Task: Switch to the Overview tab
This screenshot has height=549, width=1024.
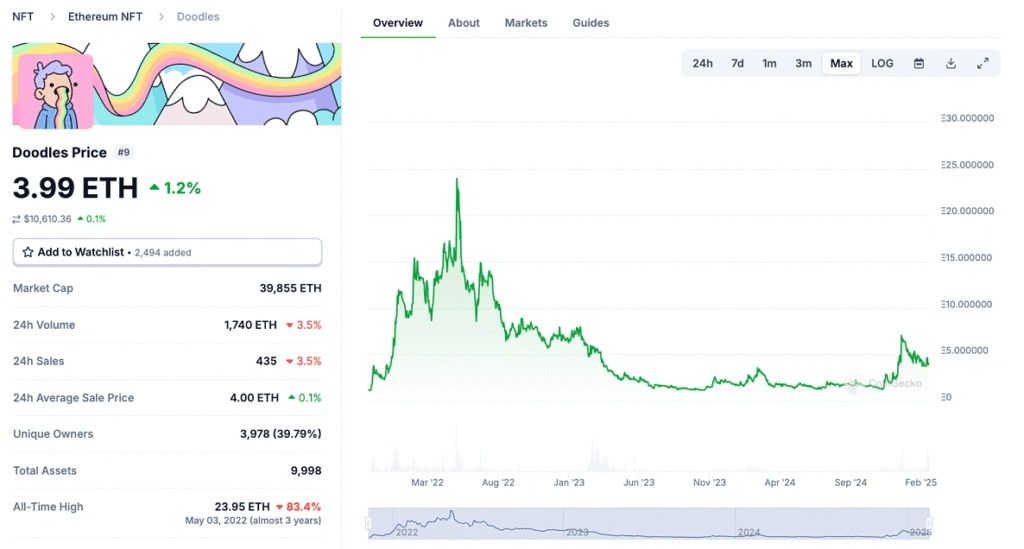Action: point(398,23)
